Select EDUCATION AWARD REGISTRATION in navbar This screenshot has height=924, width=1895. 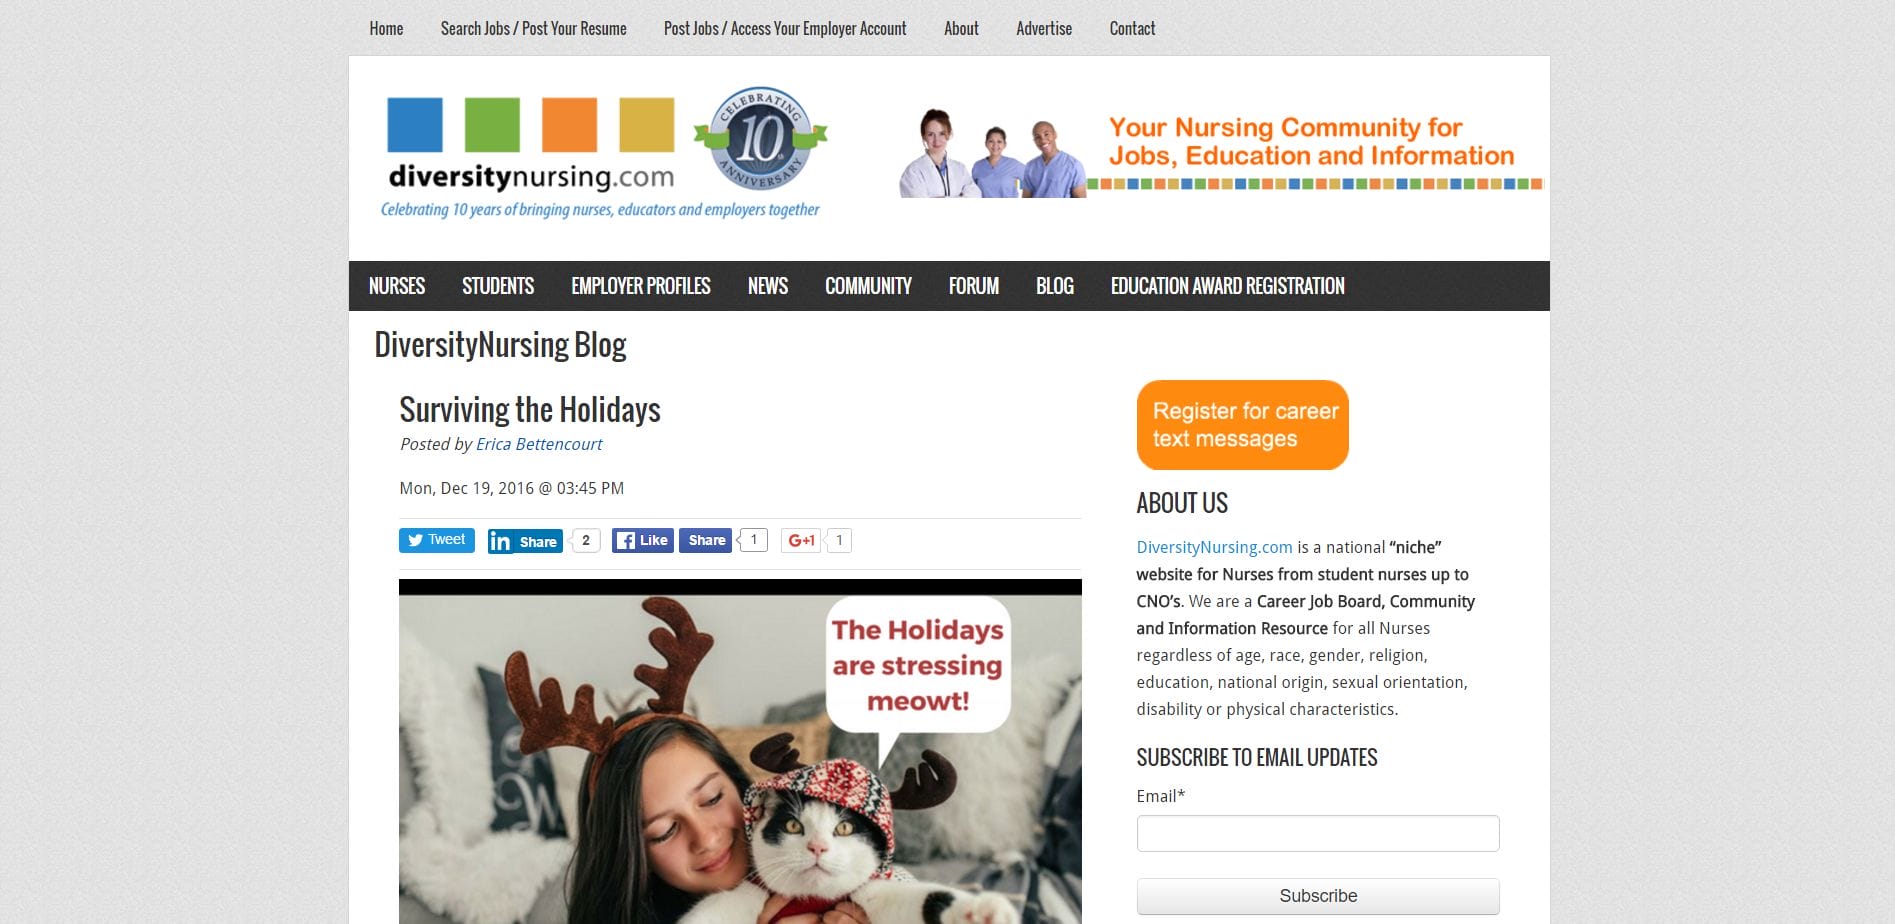(1227, 286)
